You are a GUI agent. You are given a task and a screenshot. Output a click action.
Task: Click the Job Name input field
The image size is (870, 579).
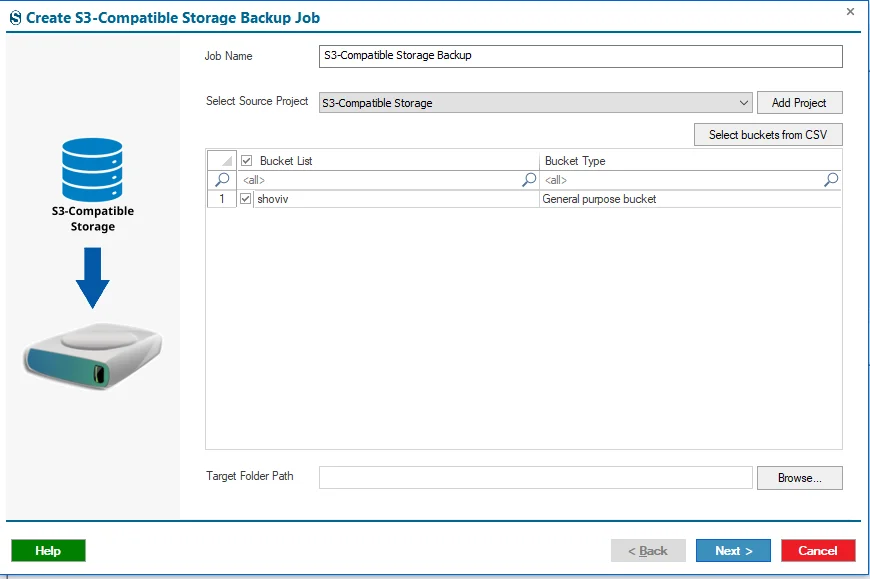[580, 56]
